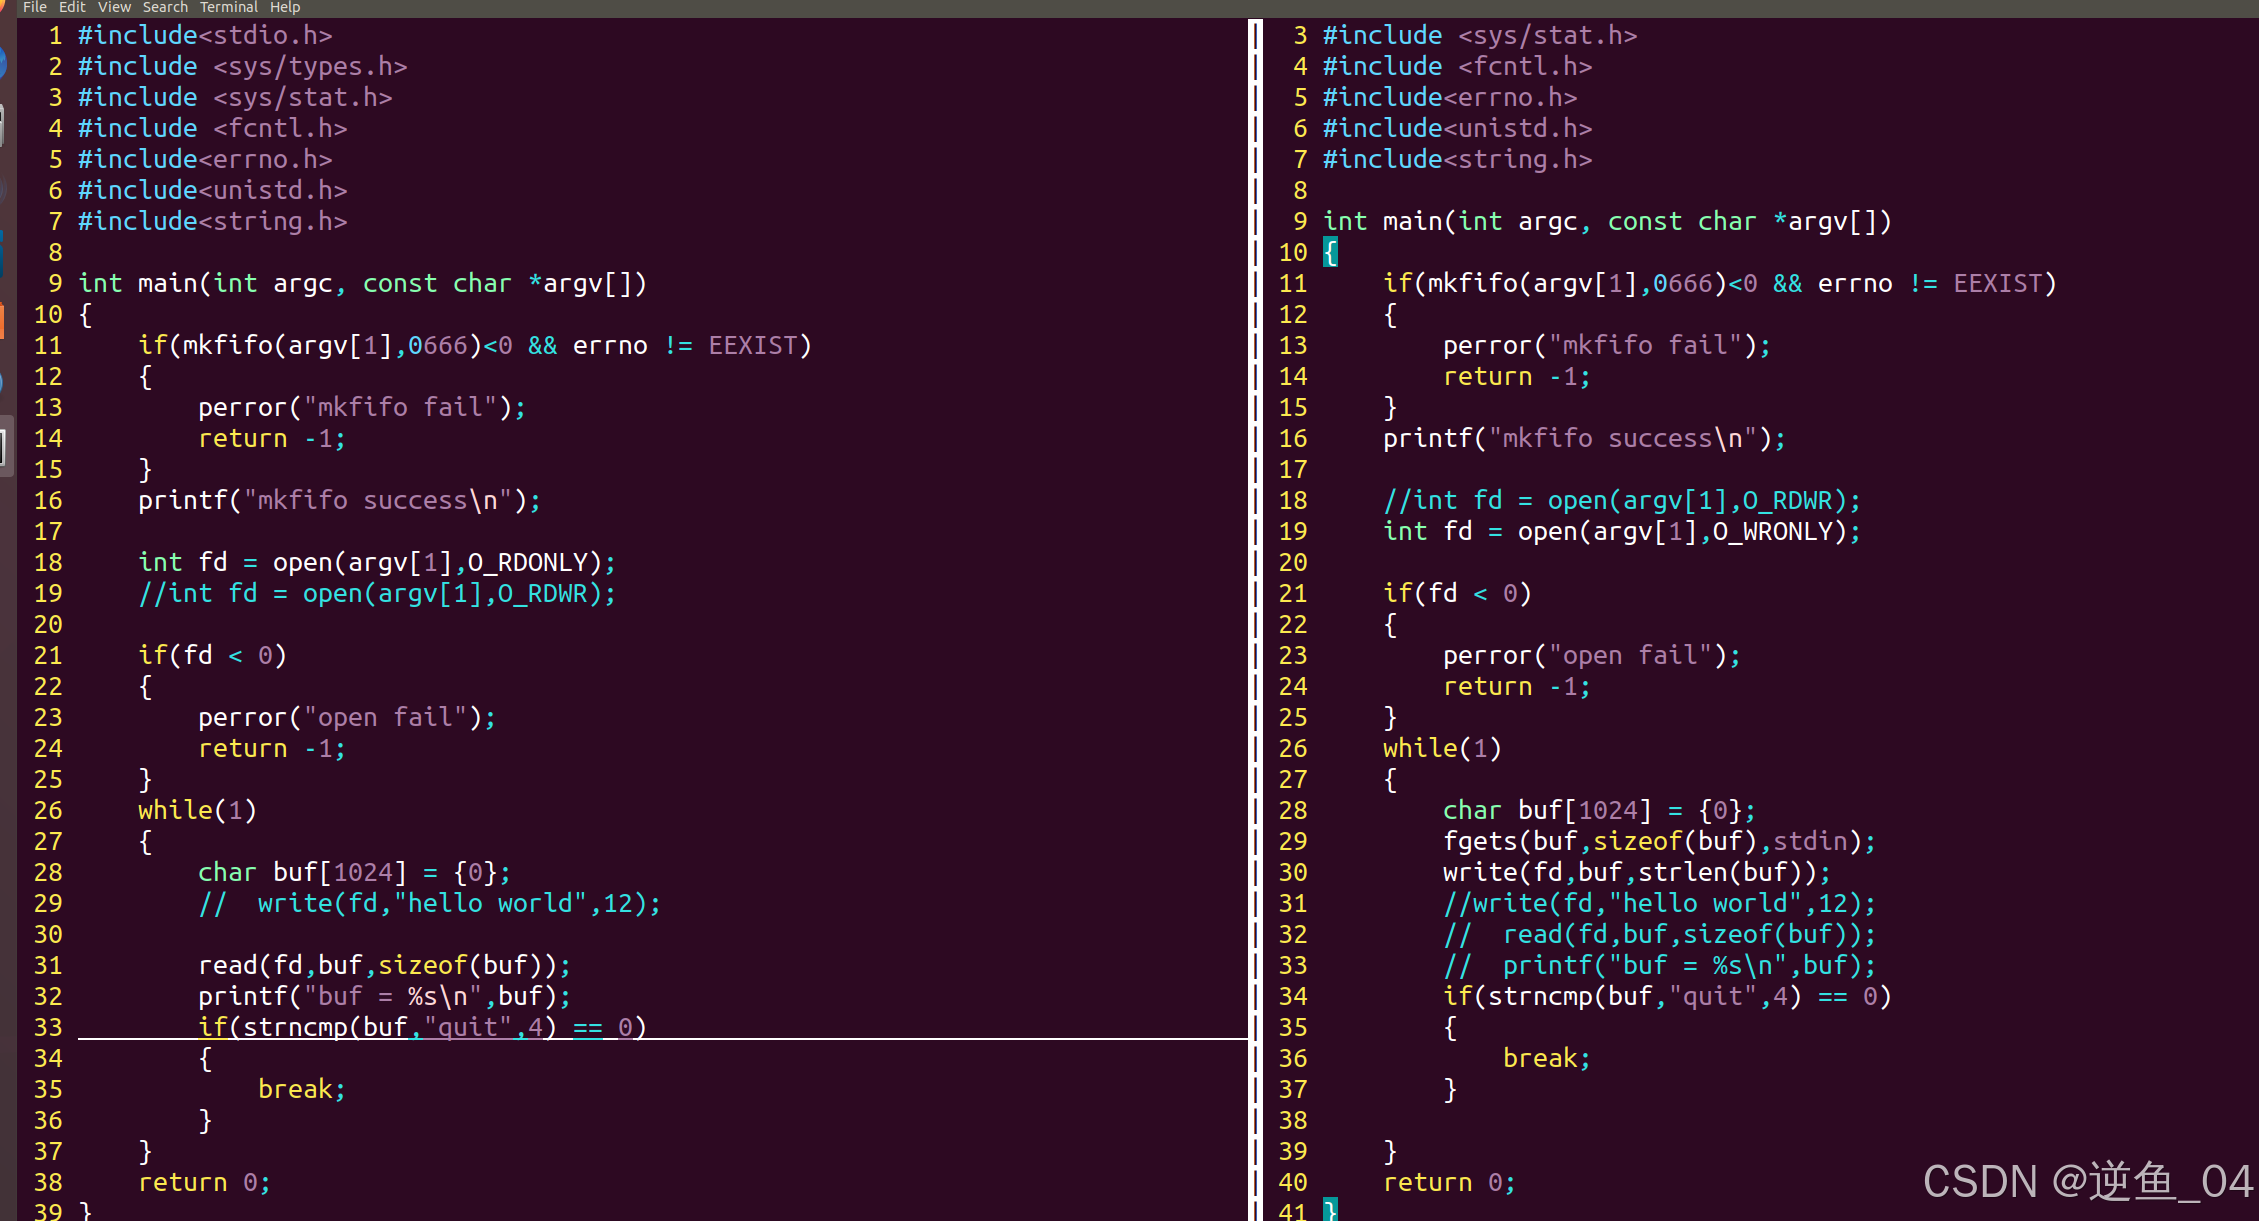Screen dimensions: 2259x1221
Task: Click 'return 0;' in right pane
Action: (1448, 1183)
